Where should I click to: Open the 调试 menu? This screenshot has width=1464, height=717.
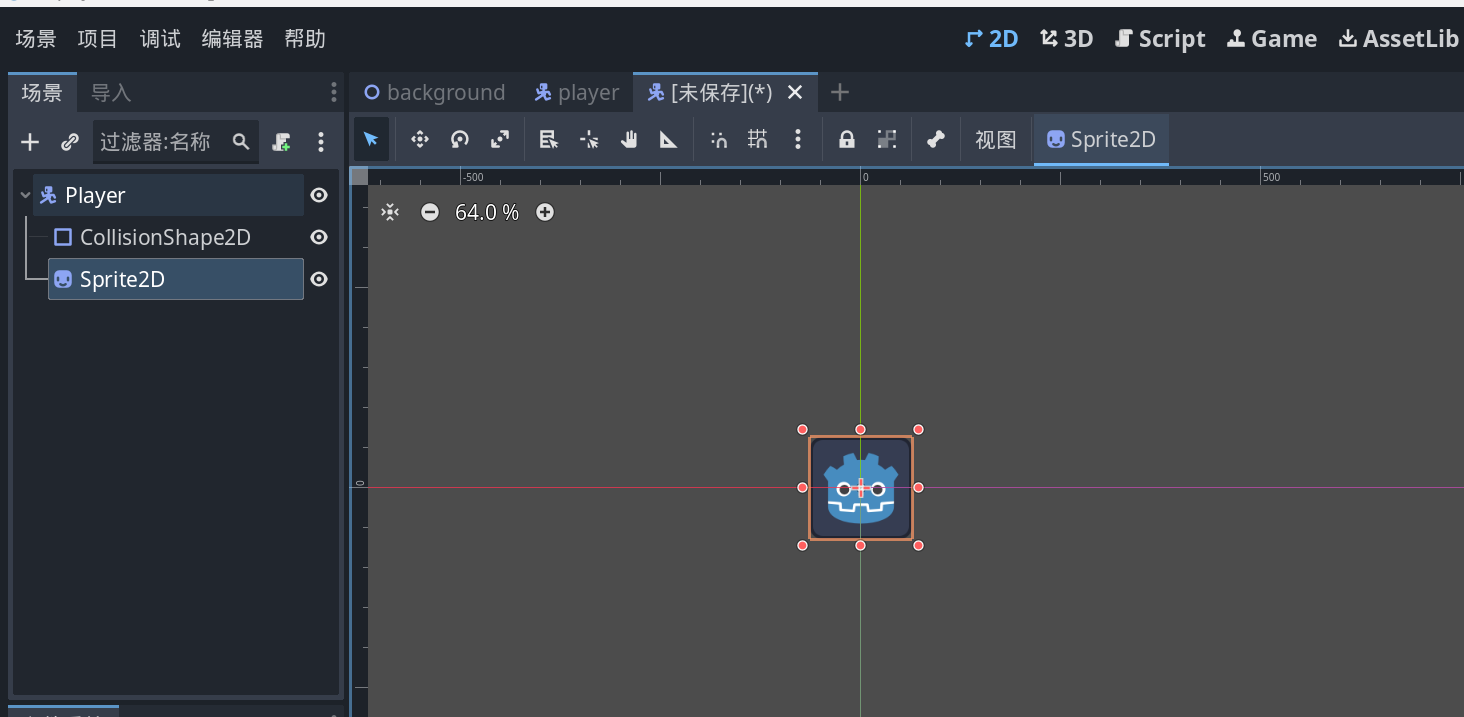pyautogui.click(x=160, y=39)
